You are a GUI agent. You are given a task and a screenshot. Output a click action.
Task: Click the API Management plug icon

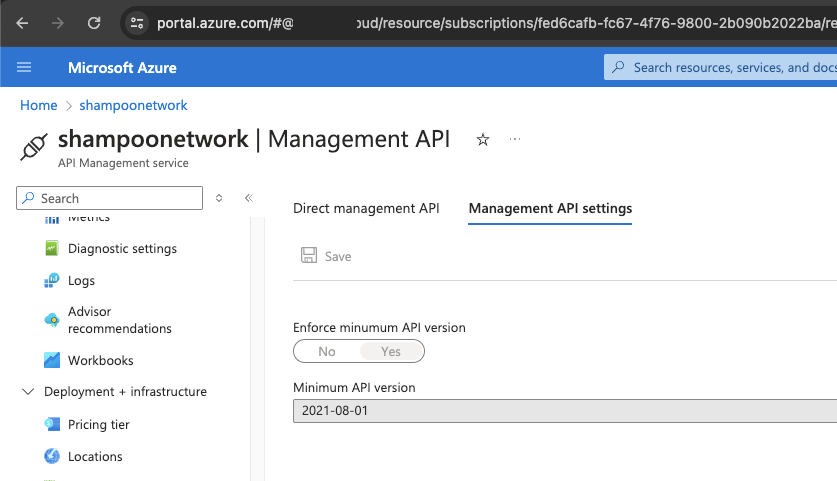point(34,147)
